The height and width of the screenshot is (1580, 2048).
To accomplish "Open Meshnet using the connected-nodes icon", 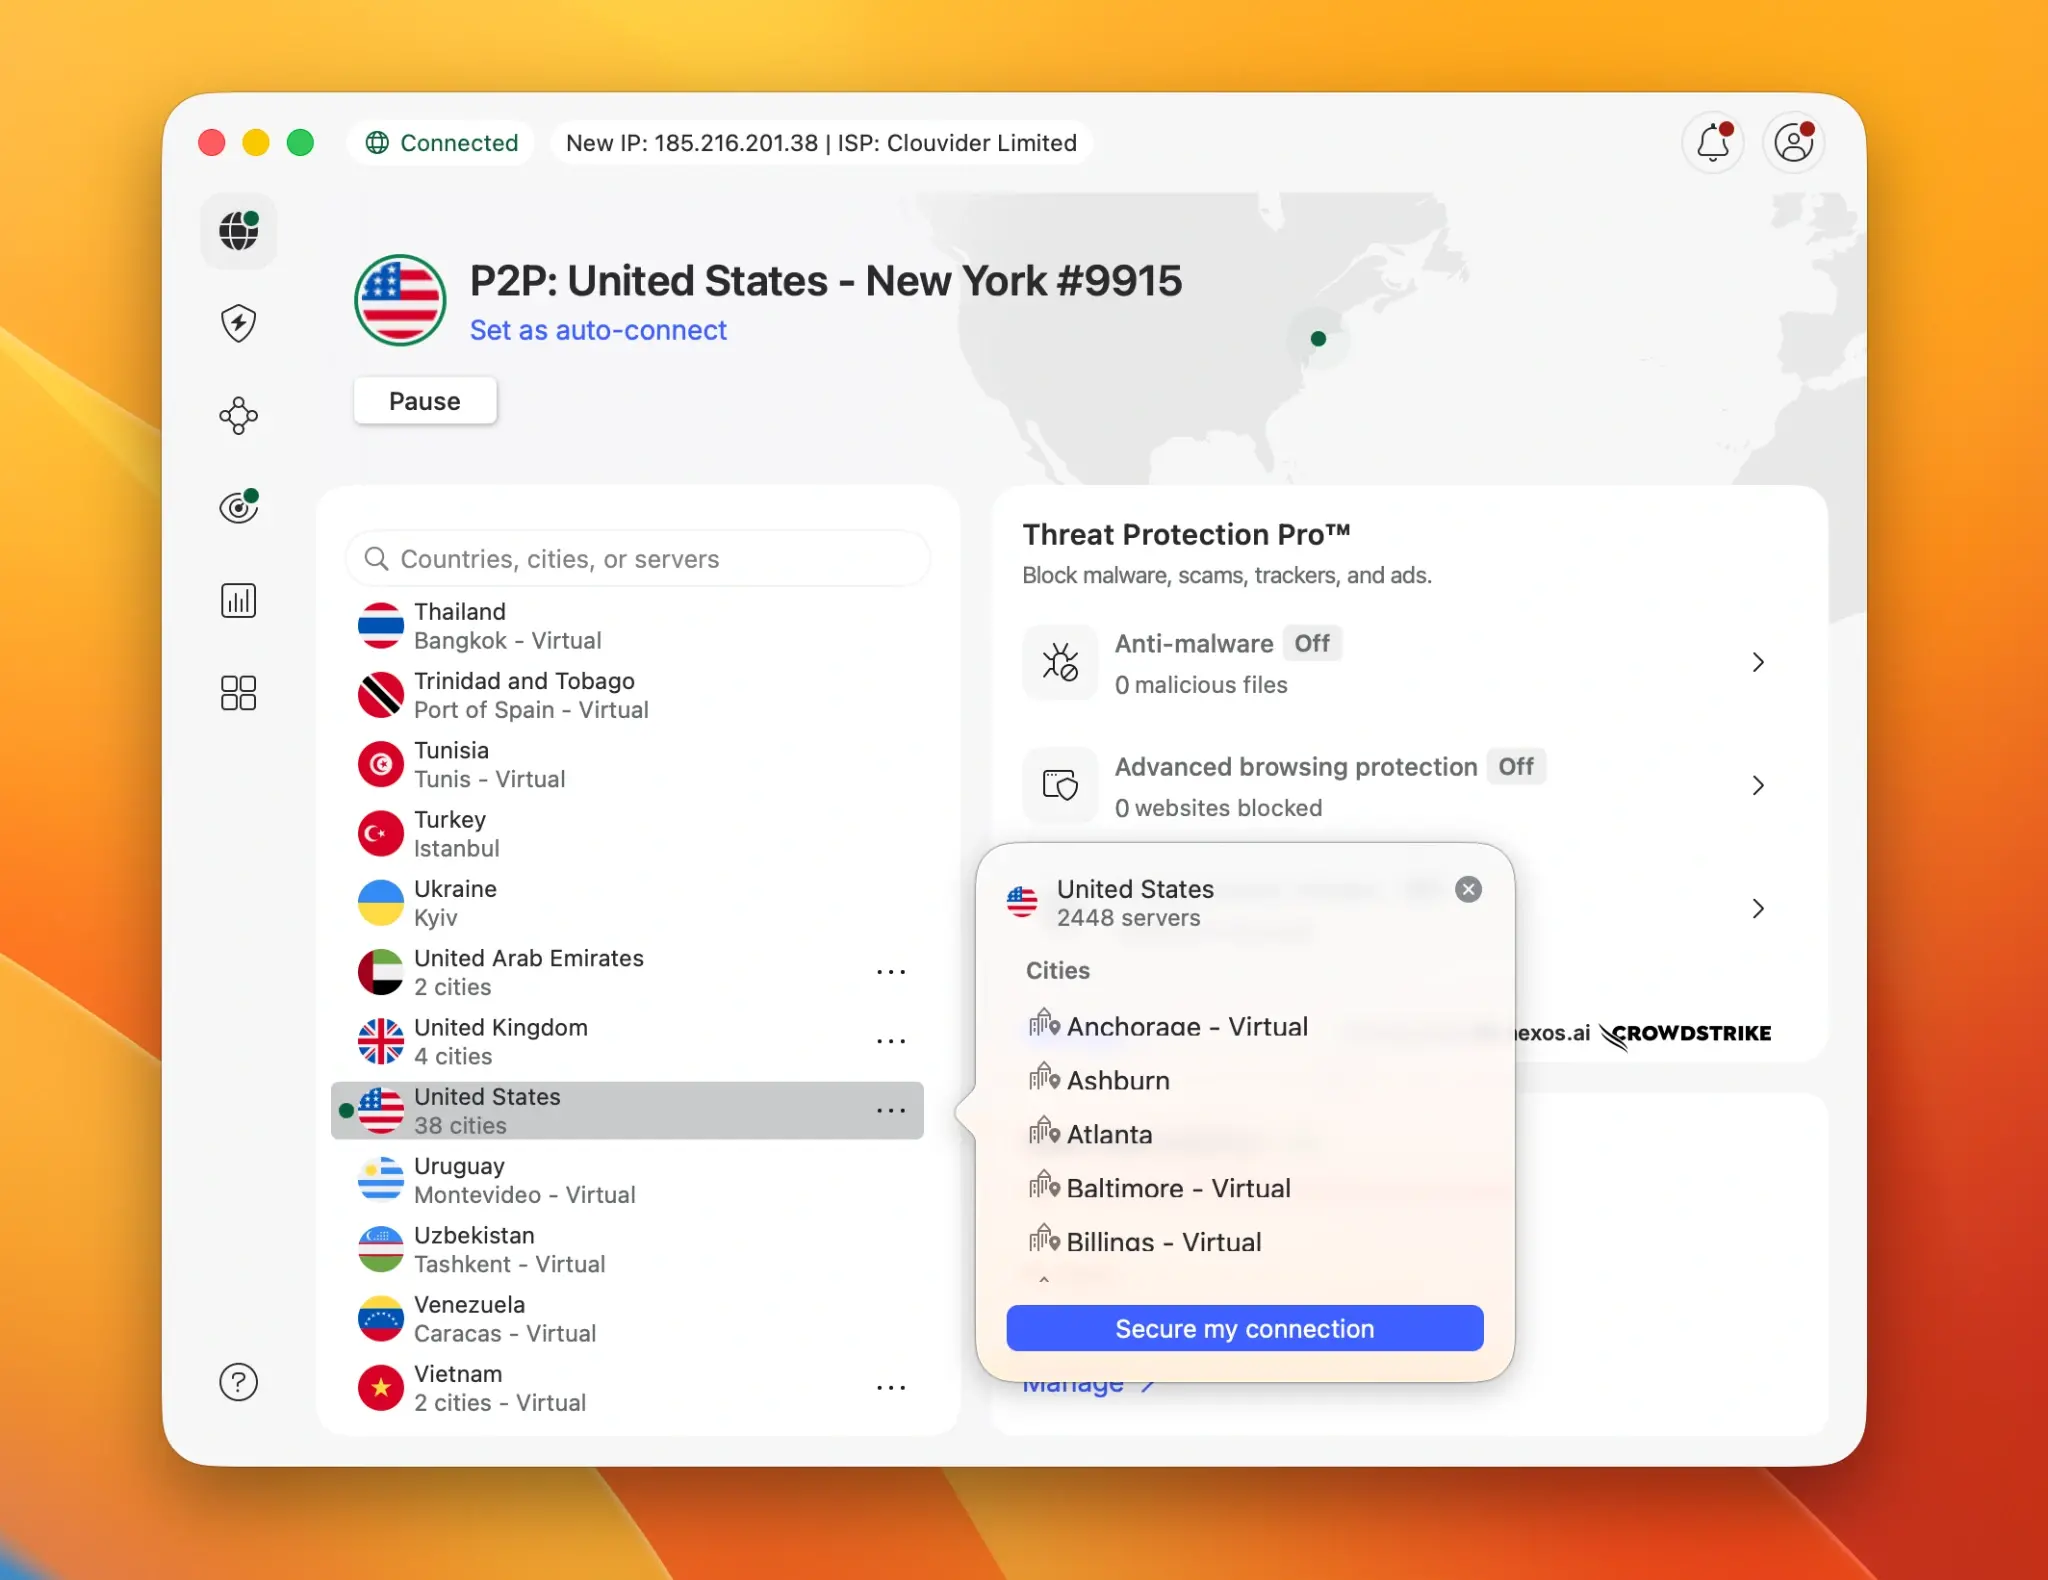I will 238,415.
